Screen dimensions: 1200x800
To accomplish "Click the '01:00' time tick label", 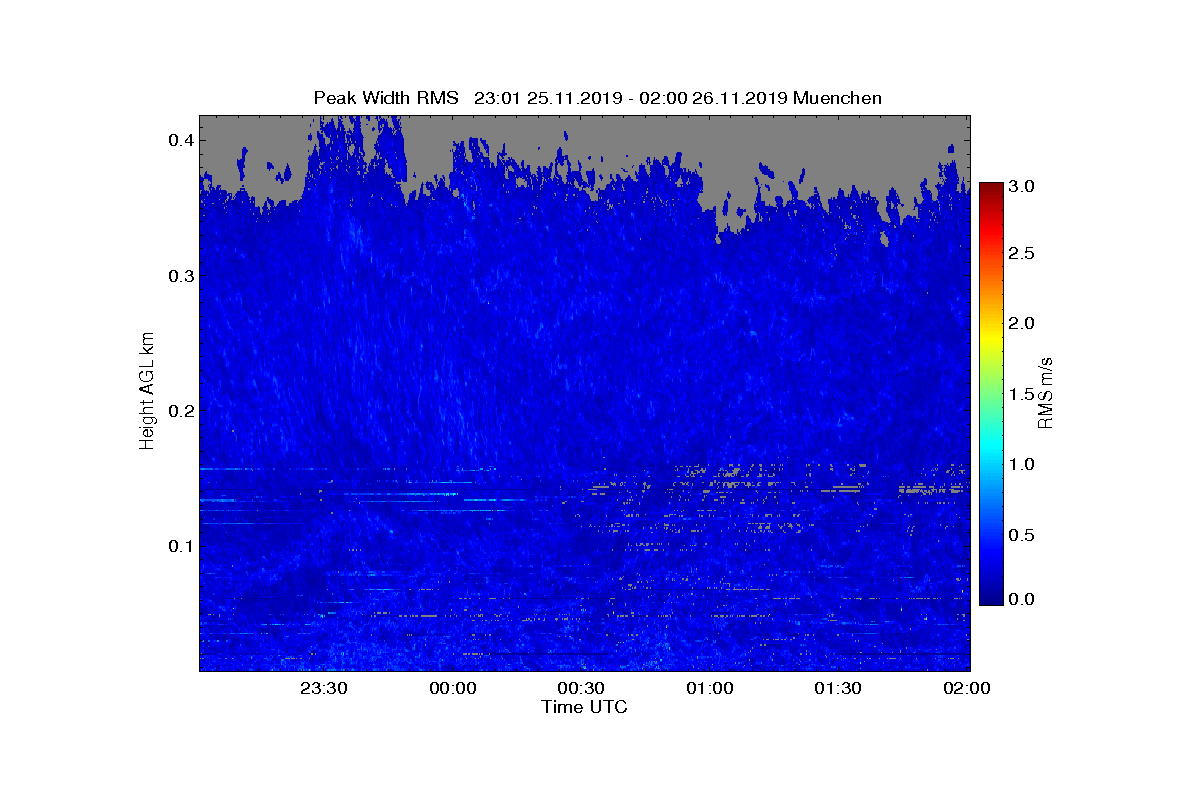I will pos(710,688).
